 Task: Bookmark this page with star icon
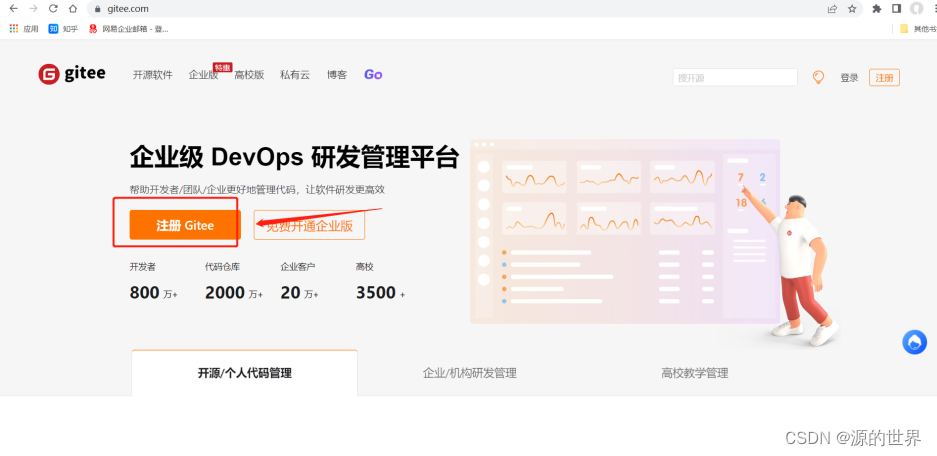point(852,9)
